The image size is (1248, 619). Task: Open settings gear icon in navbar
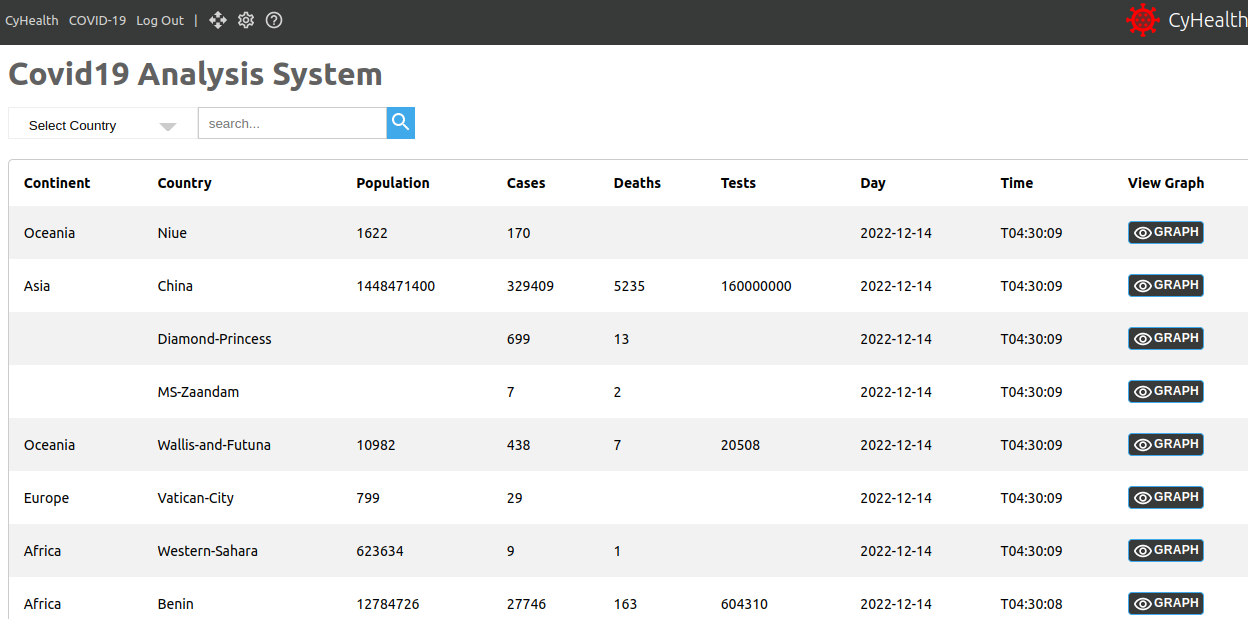coord(246,20)
